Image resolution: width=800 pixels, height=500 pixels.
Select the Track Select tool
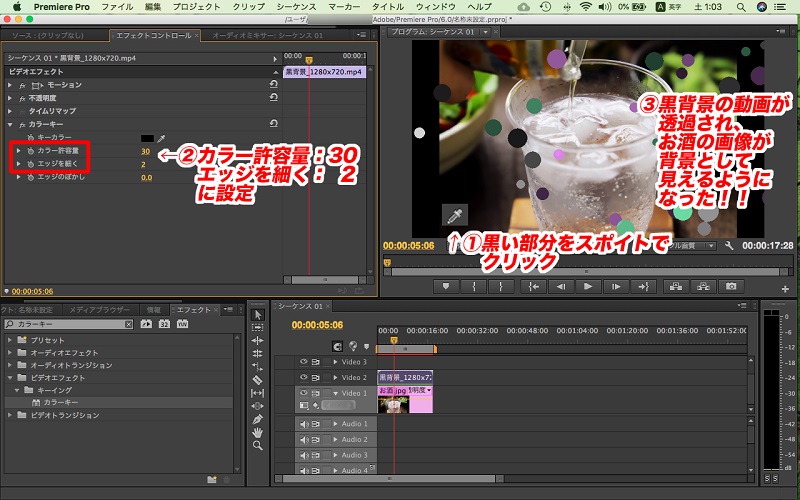(258, 328)
